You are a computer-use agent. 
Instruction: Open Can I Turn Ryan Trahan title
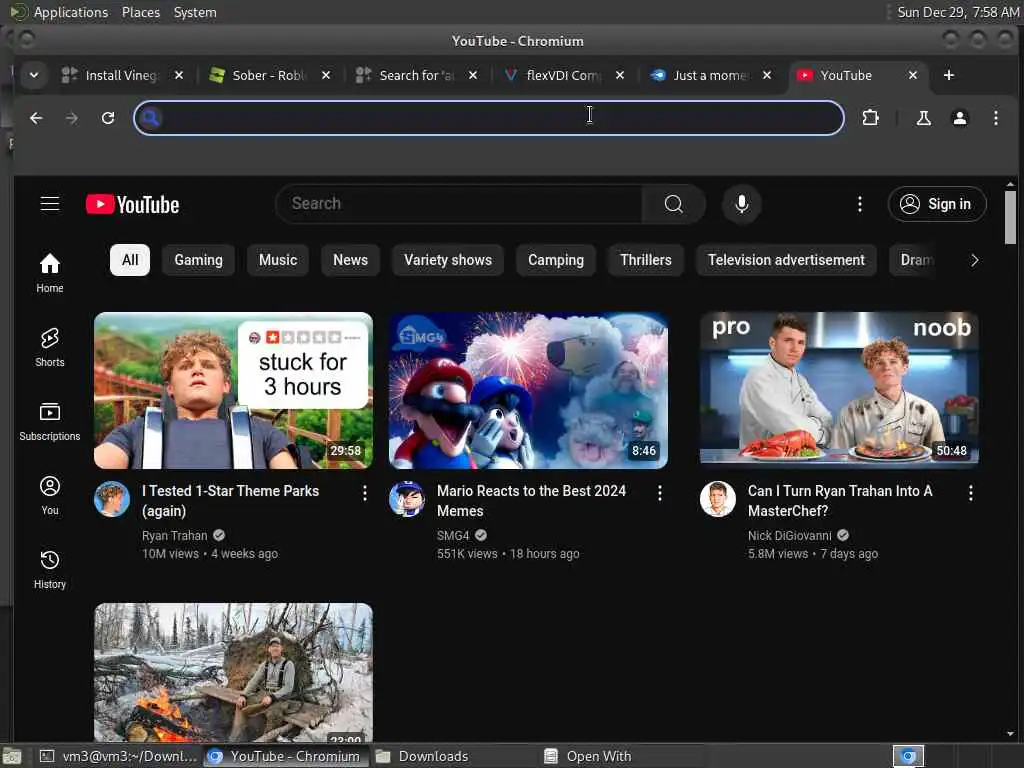pyautogui.click(x=840, y=501)
